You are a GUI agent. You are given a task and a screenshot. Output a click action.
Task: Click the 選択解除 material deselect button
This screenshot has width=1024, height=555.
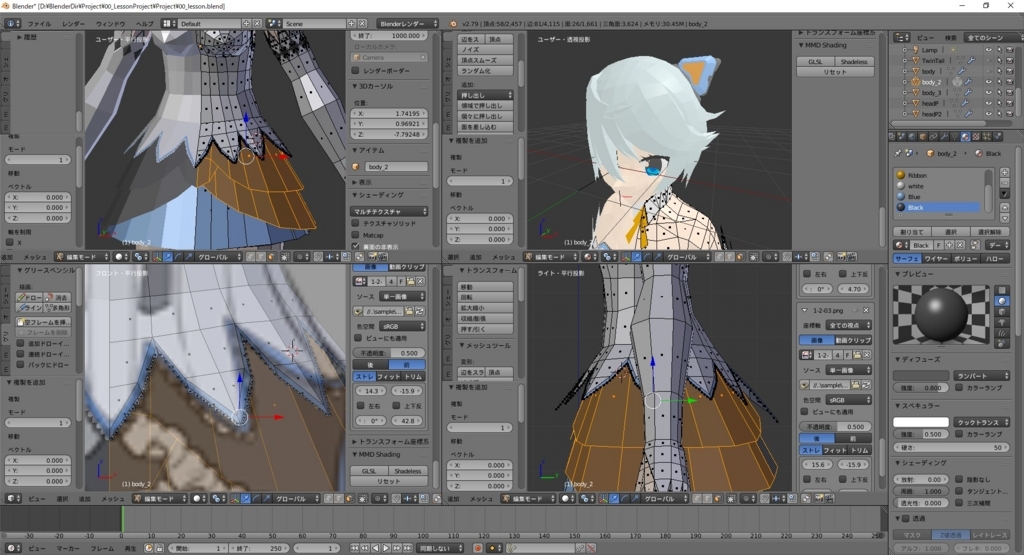click(990, 232)
